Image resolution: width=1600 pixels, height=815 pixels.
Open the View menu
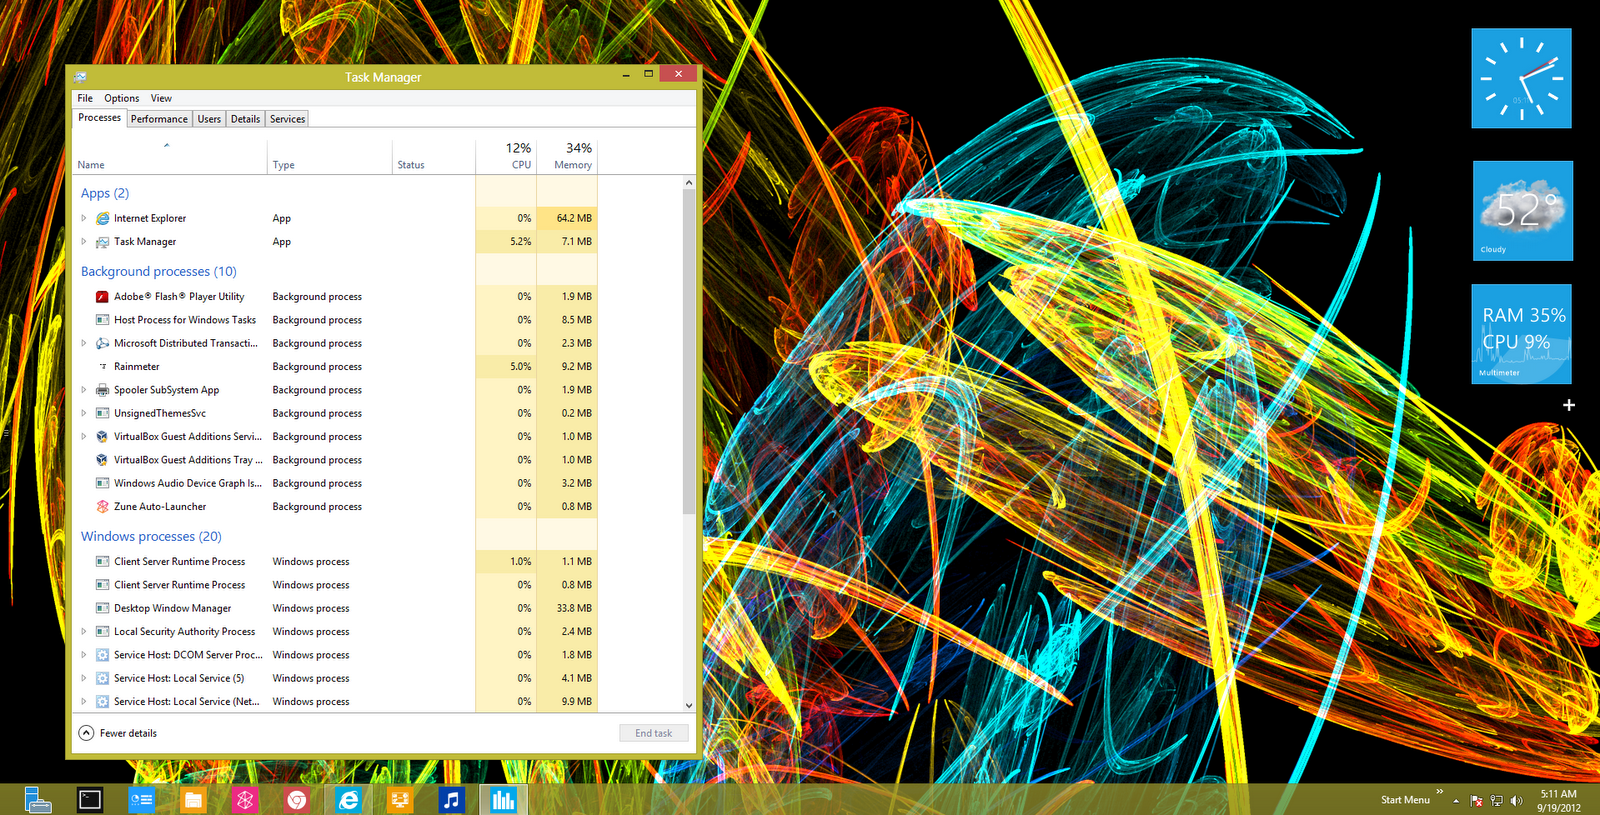click(161, 98)
